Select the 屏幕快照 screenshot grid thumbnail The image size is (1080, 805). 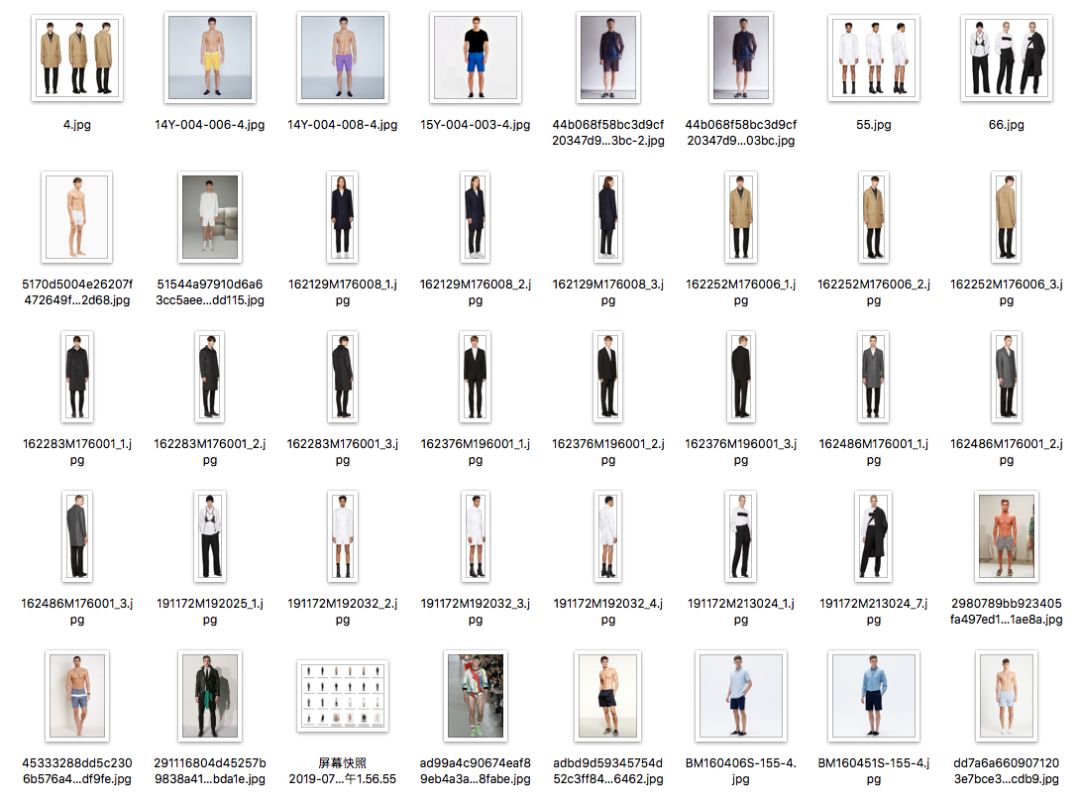point(342,696)
